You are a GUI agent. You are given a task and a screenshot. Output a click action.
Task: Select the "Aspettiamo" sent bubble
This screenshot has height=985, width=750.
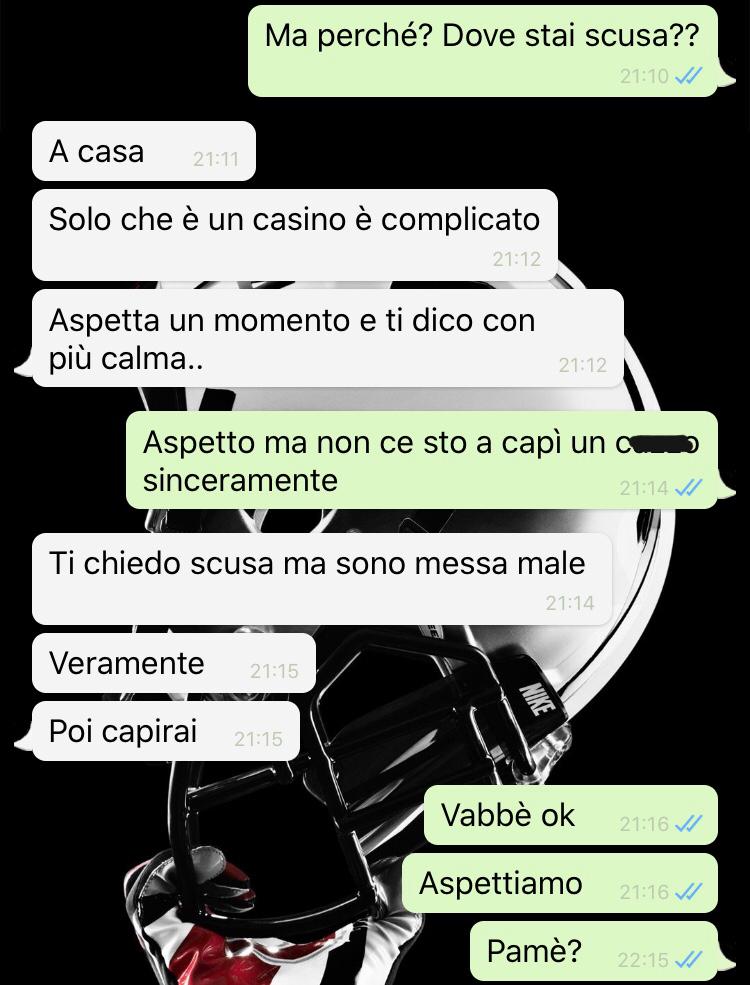559,883
